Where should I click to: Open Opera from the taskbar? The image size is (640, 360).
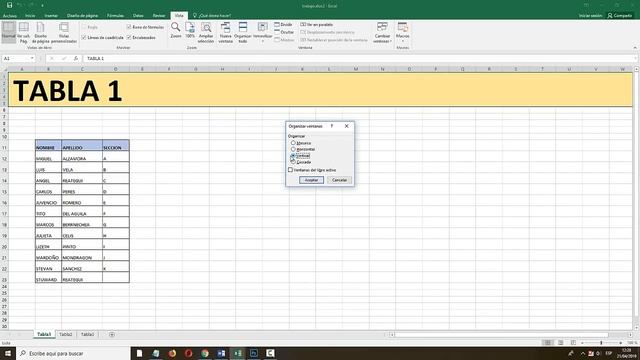pyautogui.click(x=188, y=353)
